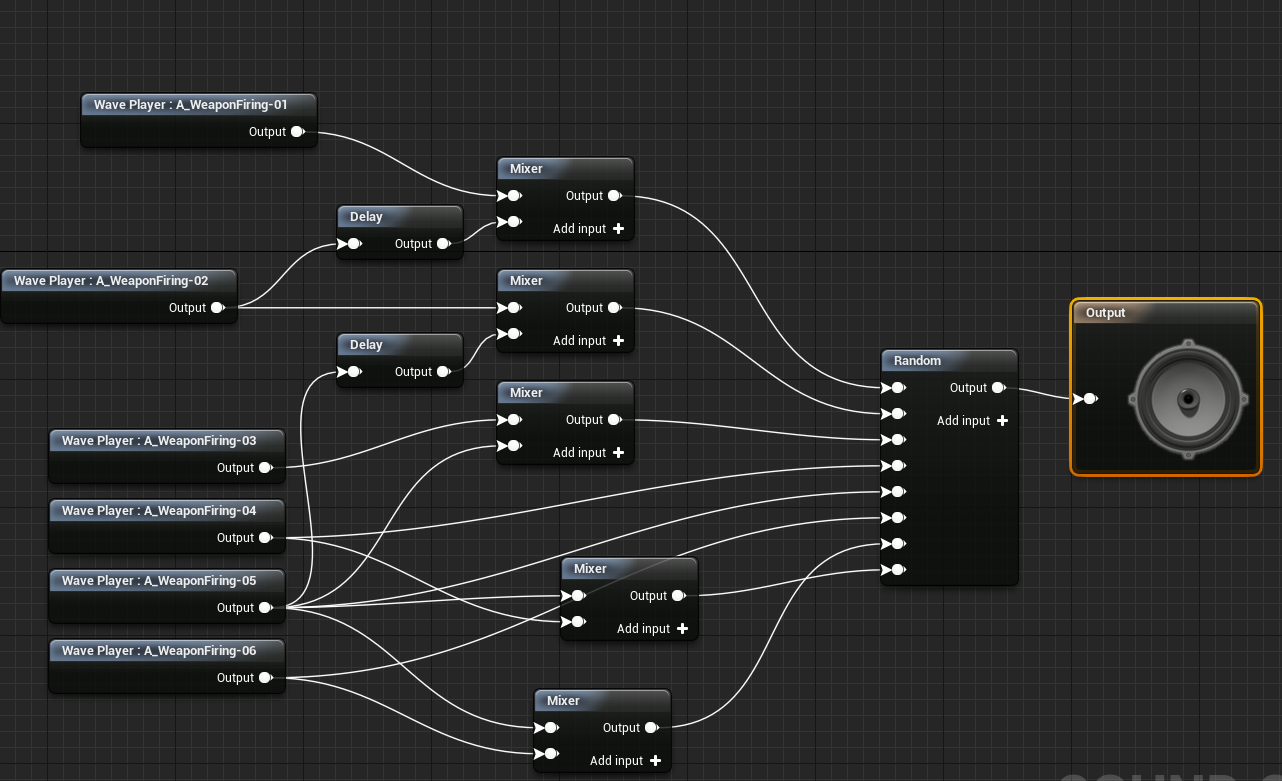This screenshot has height=781, width=1282.
Task: Click the output pin of Wave Player A_WeaponFiring-05
Action: click(x=265, y=608)
